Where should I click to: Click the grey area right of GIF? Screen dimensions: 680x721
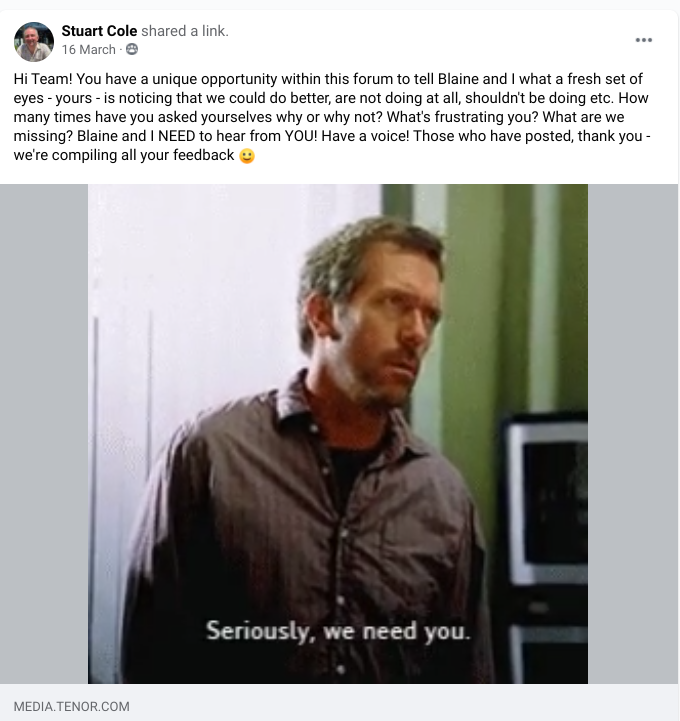pos(633,434)
